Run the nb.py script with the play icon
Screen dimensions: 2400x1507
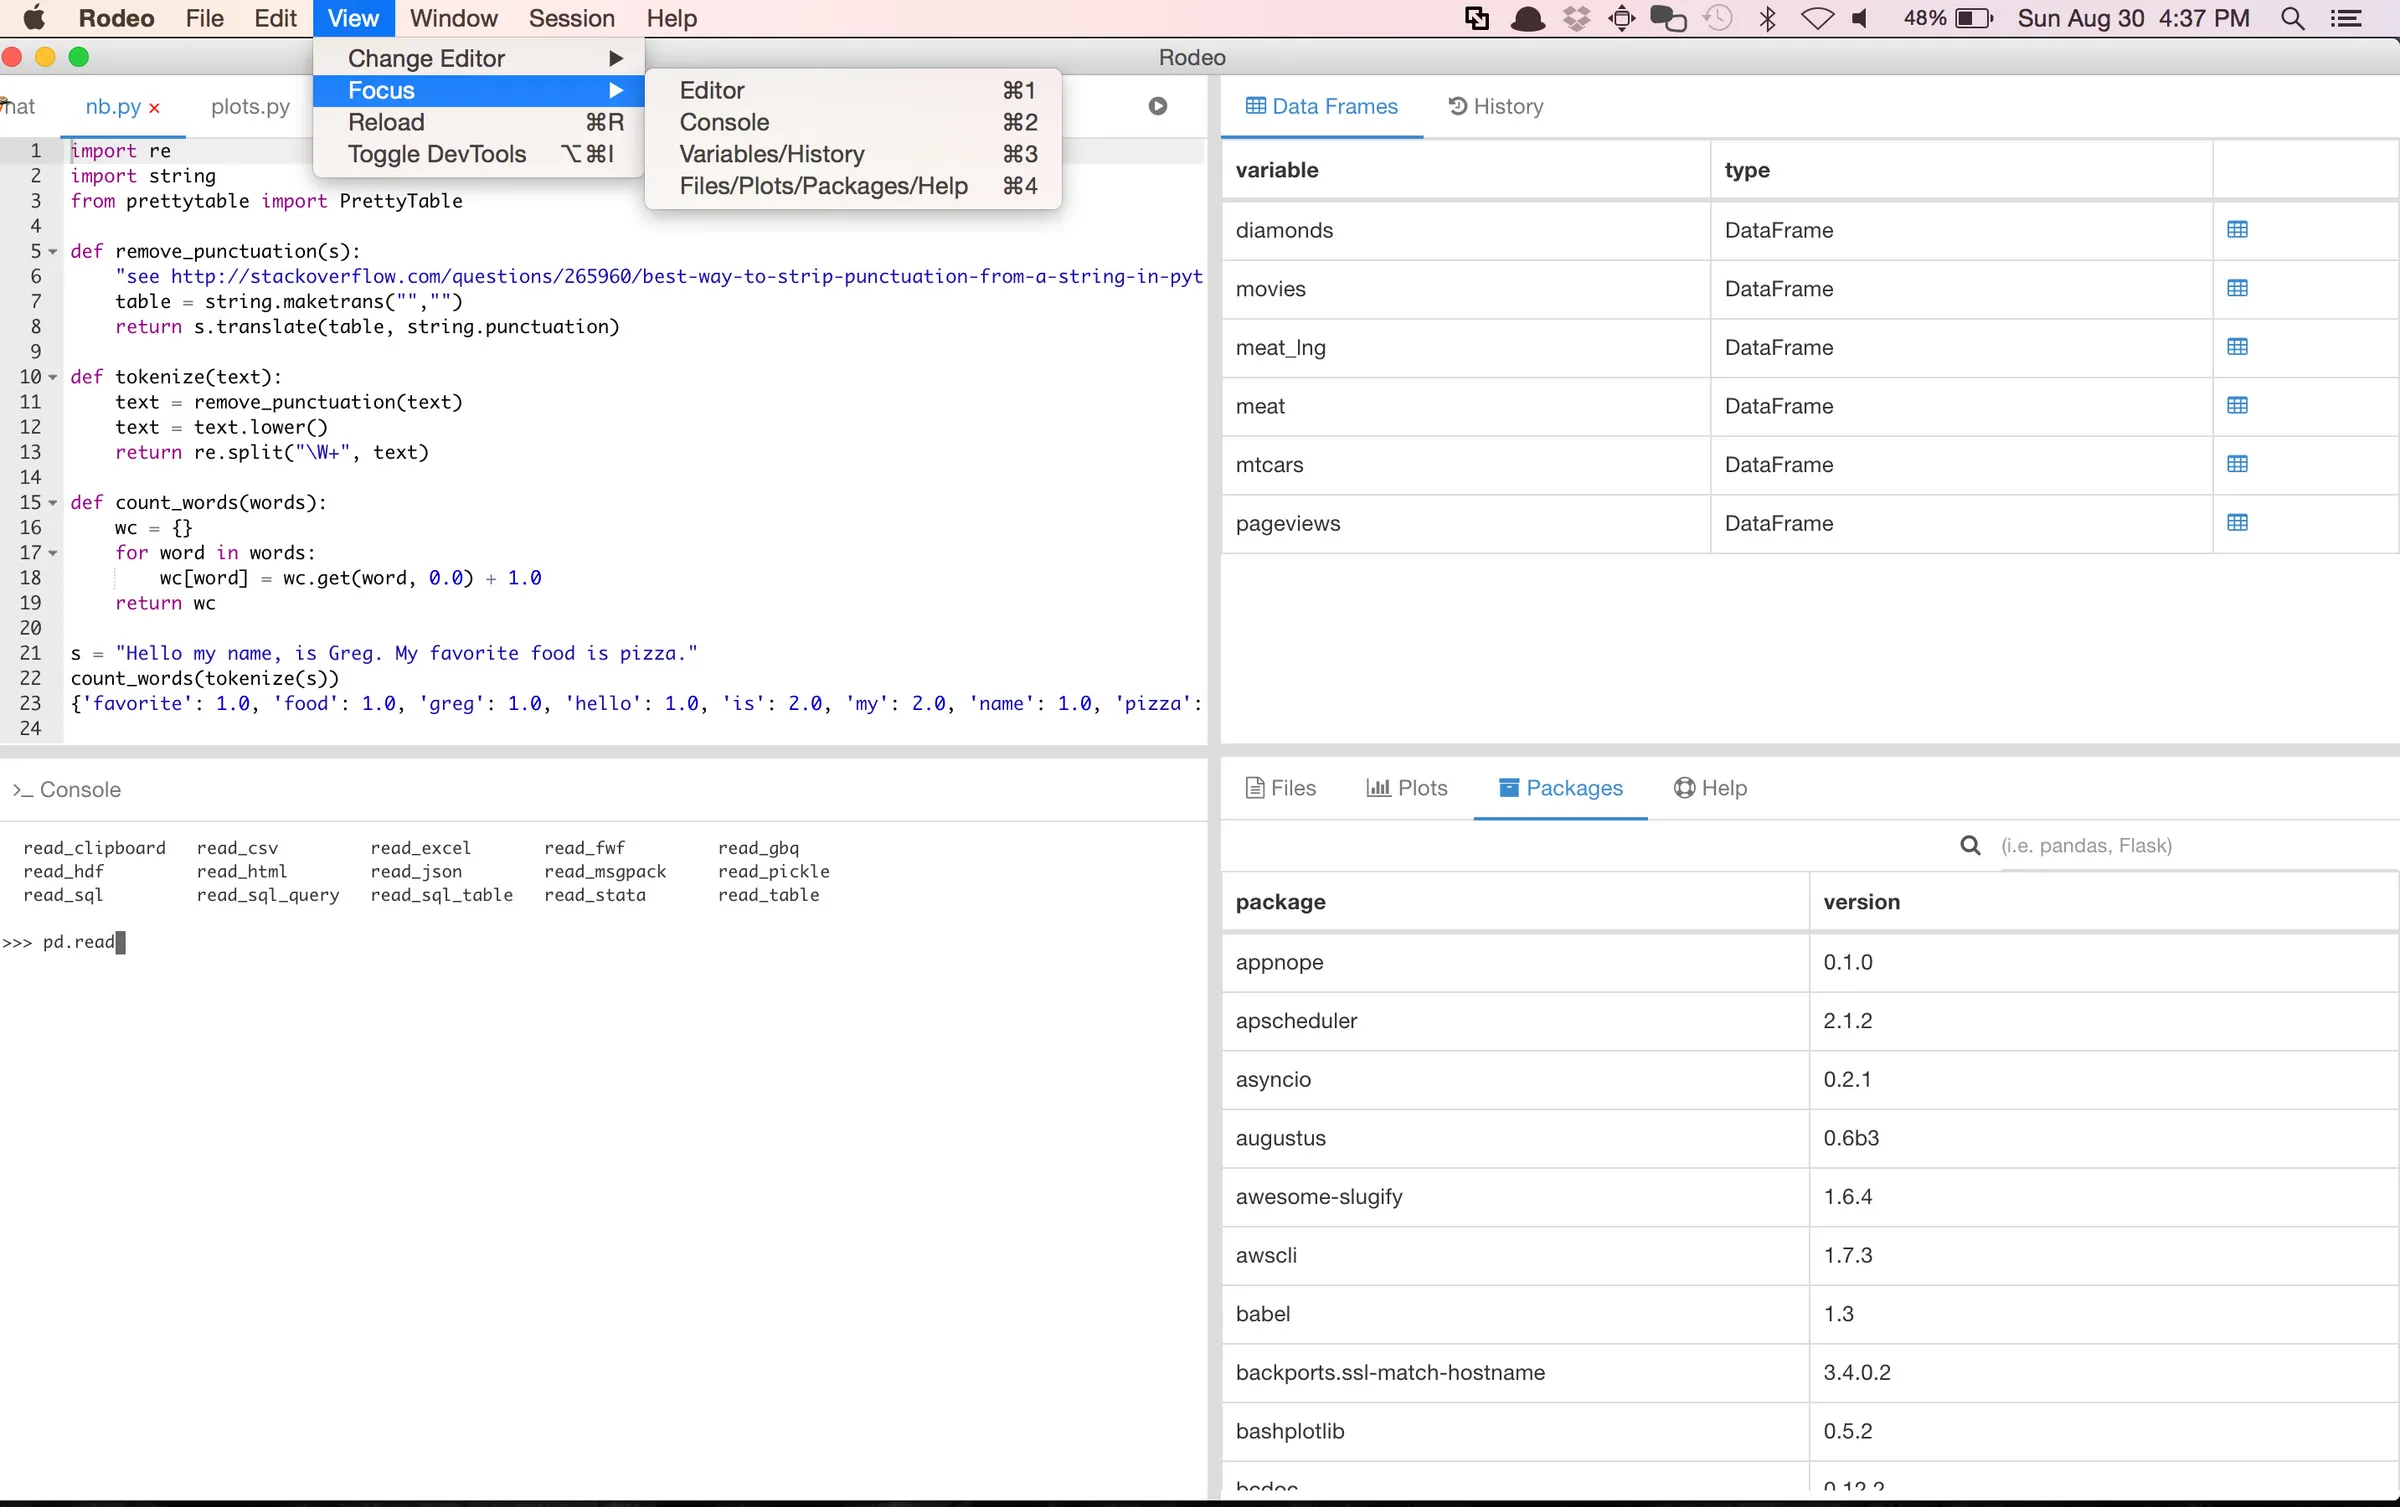click(1157, 105)
